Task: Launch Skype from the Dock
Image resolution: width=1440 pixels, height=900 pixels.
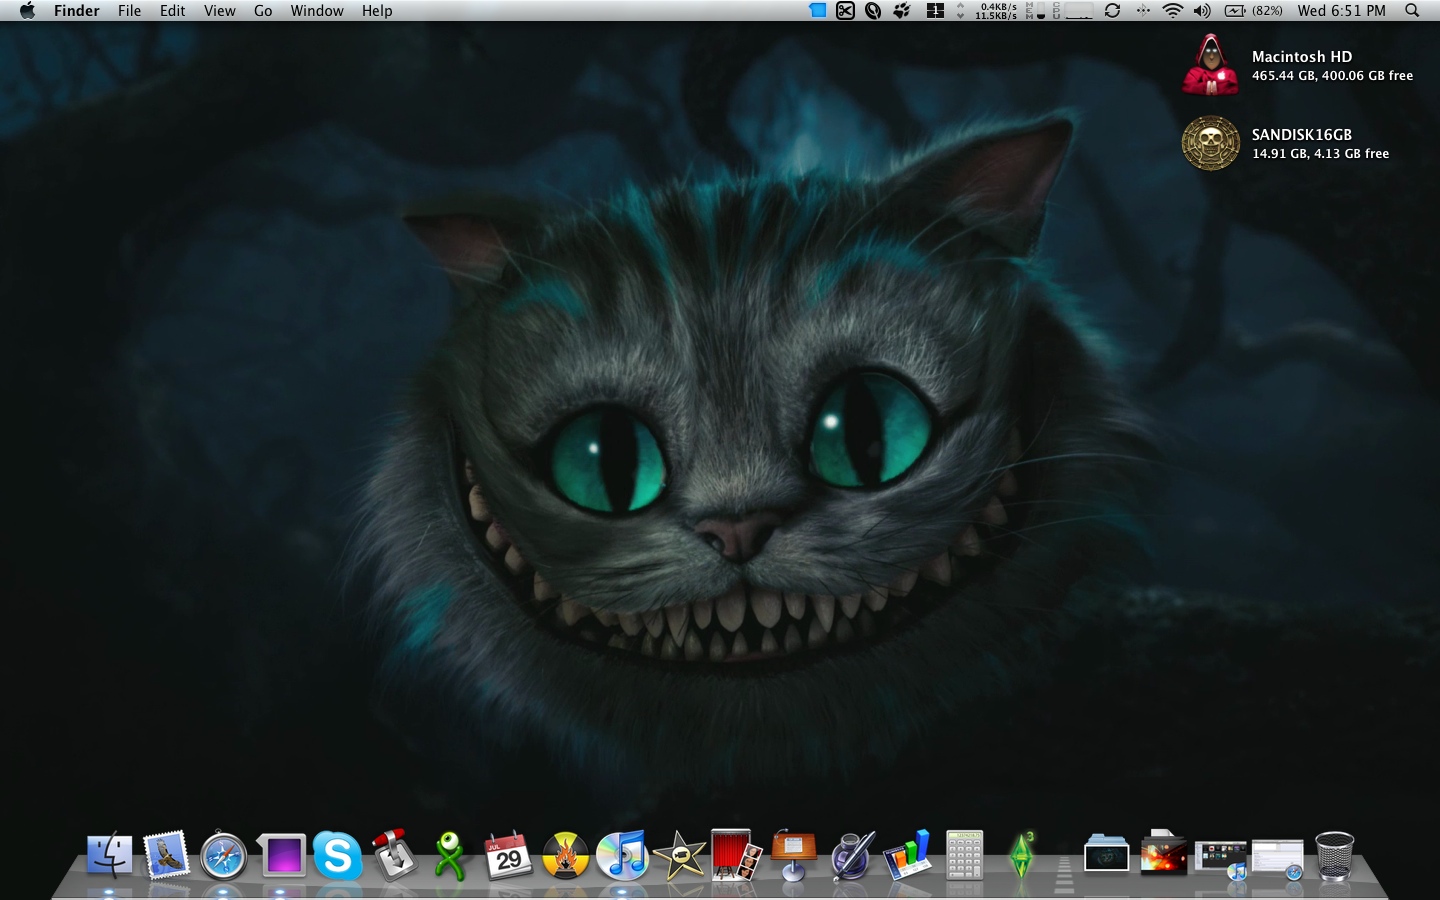Action: [x=337, y=856]
